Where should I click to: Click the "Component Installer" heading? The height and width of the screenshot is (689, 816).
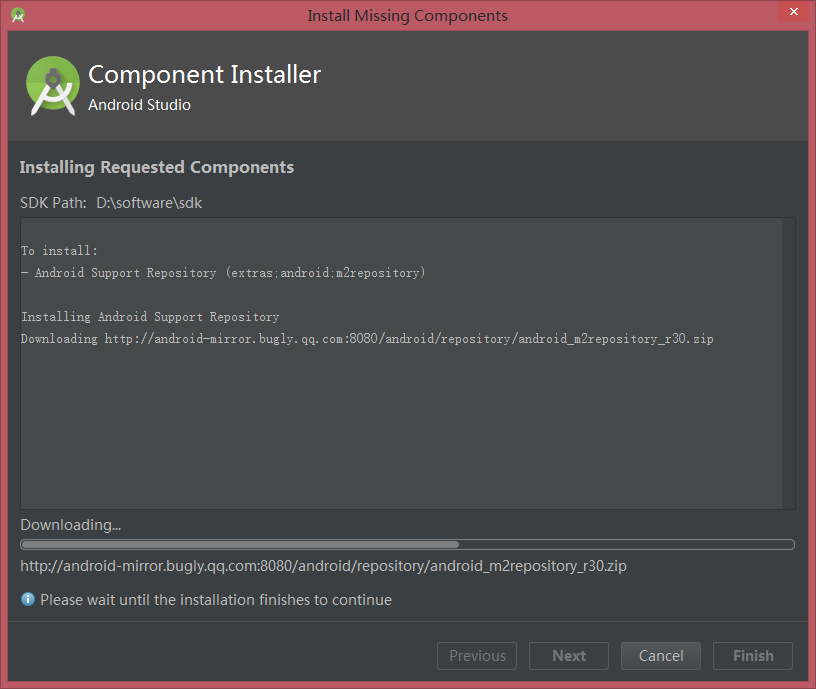click(x=205, y=74)
